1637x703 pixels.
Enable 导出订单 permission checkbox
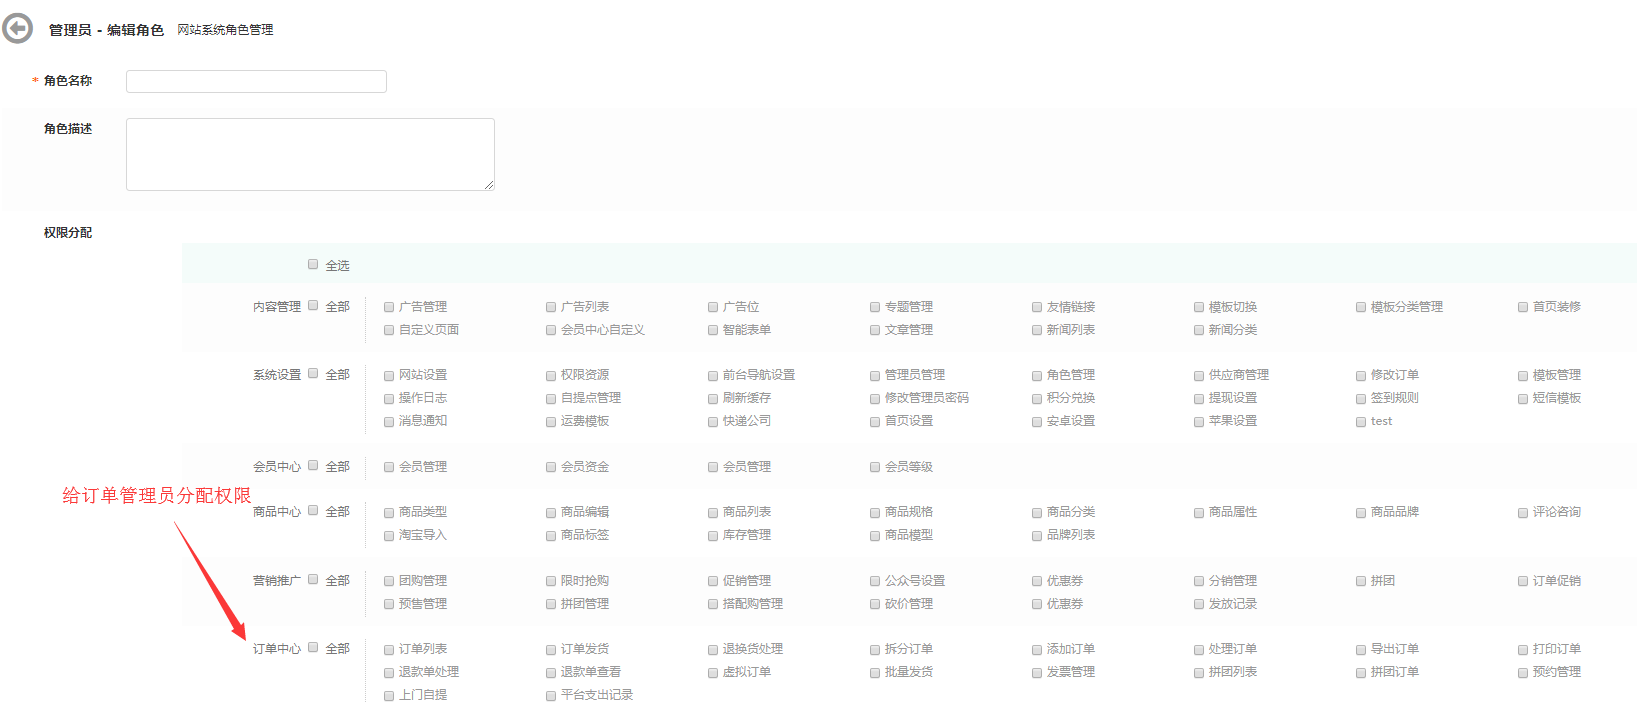pos(1361,650)
